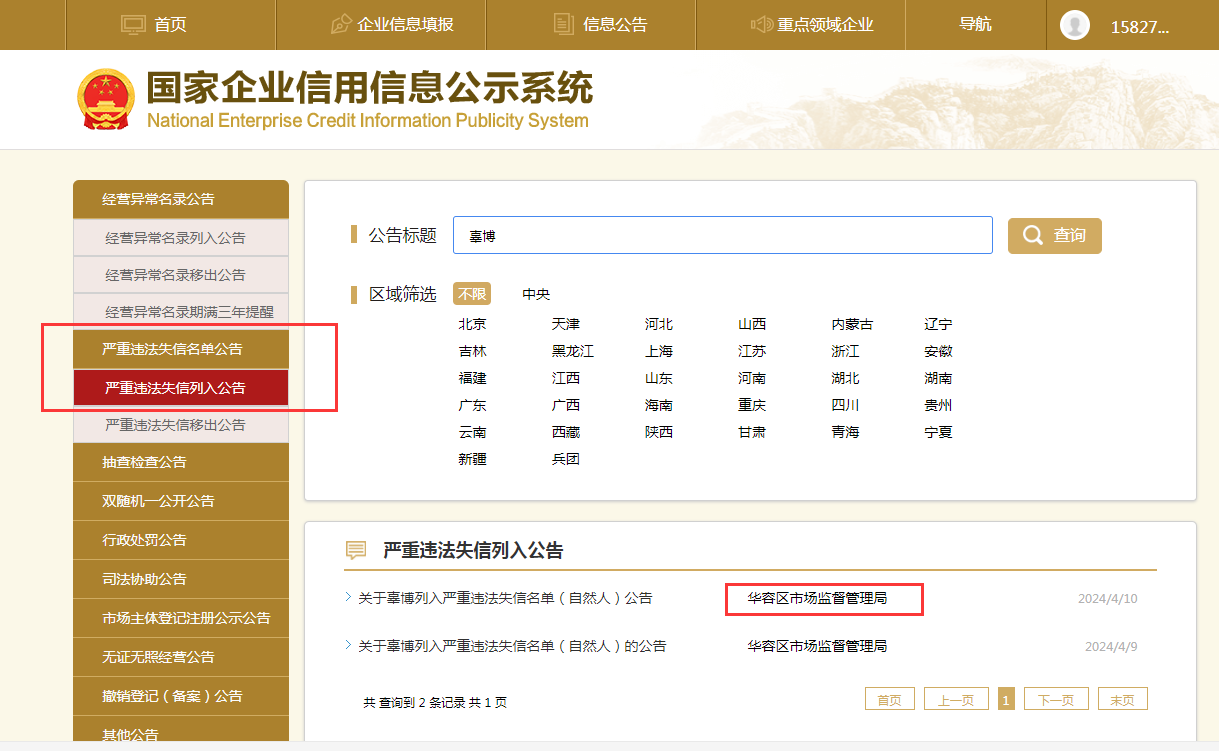
Task: Go to 上一页 in pagination
Action: coord(956,699)
